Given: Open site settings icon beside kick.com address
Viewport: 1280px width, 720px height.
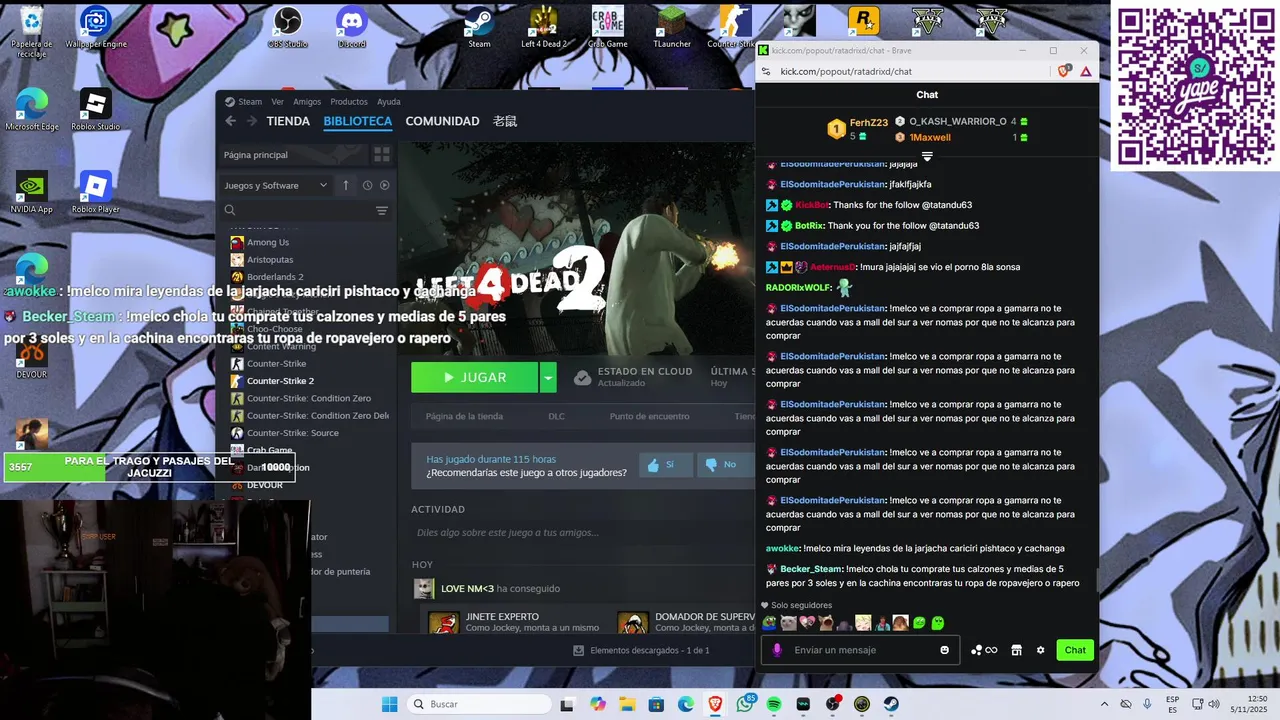Looking at the screenshot, I should click(766, 71).
